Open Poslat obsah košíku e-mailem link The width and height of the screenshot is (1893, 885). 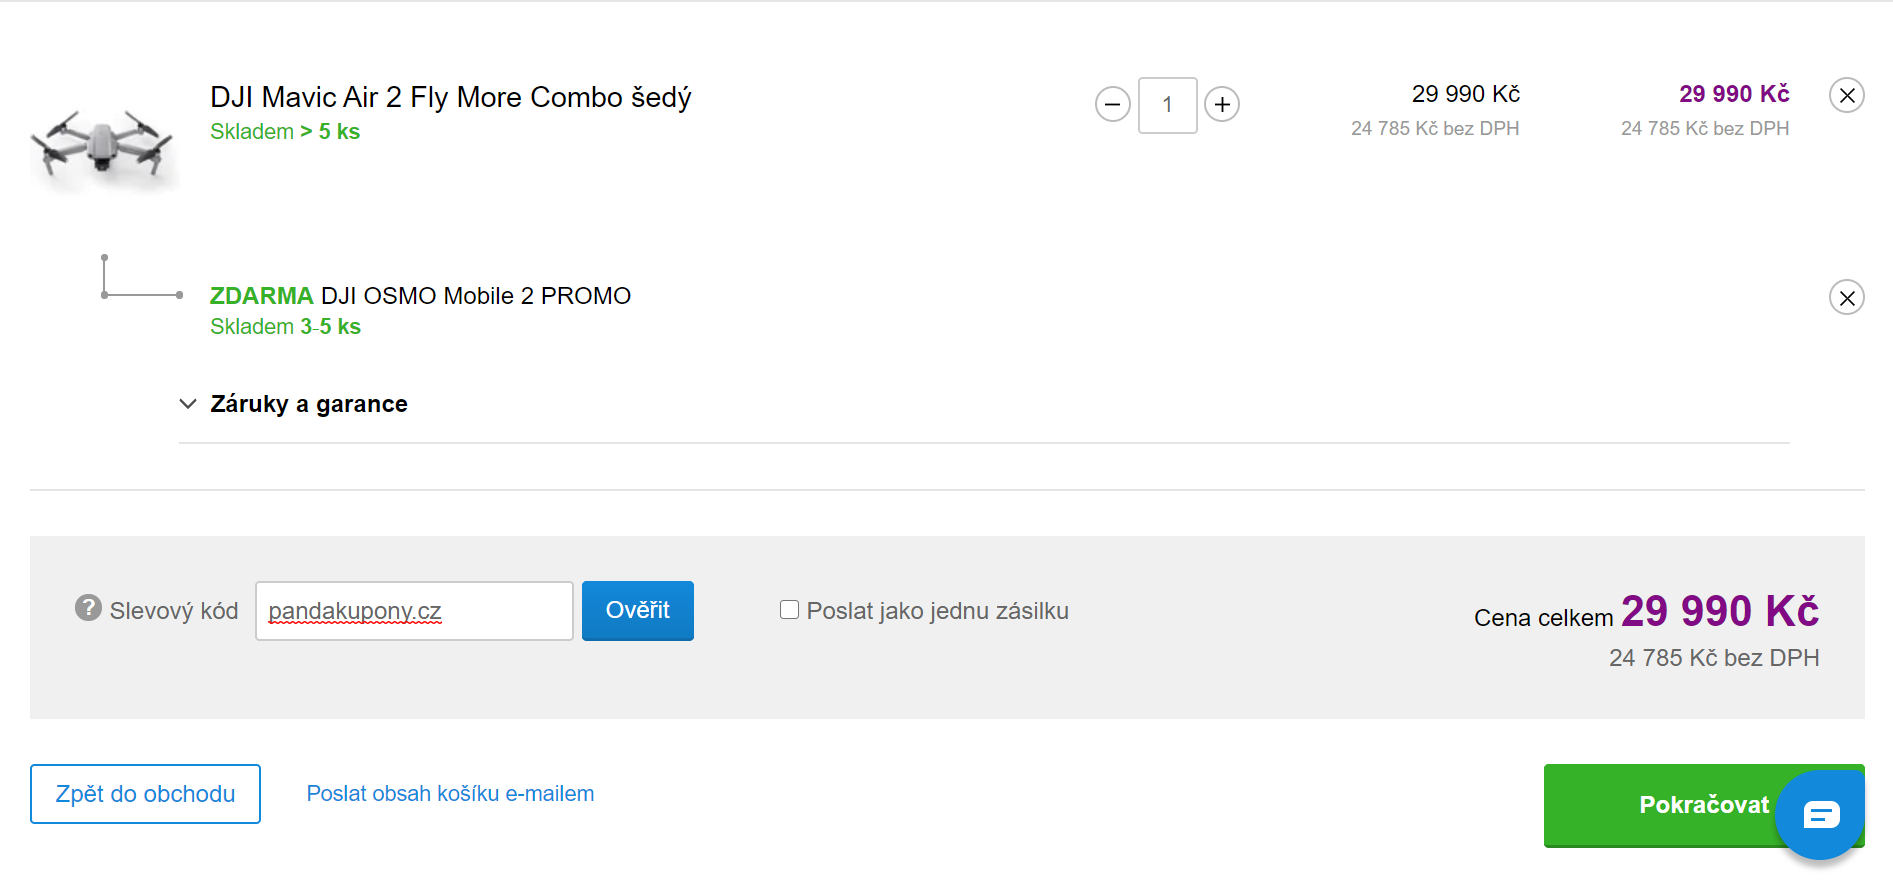click(450, 794)
